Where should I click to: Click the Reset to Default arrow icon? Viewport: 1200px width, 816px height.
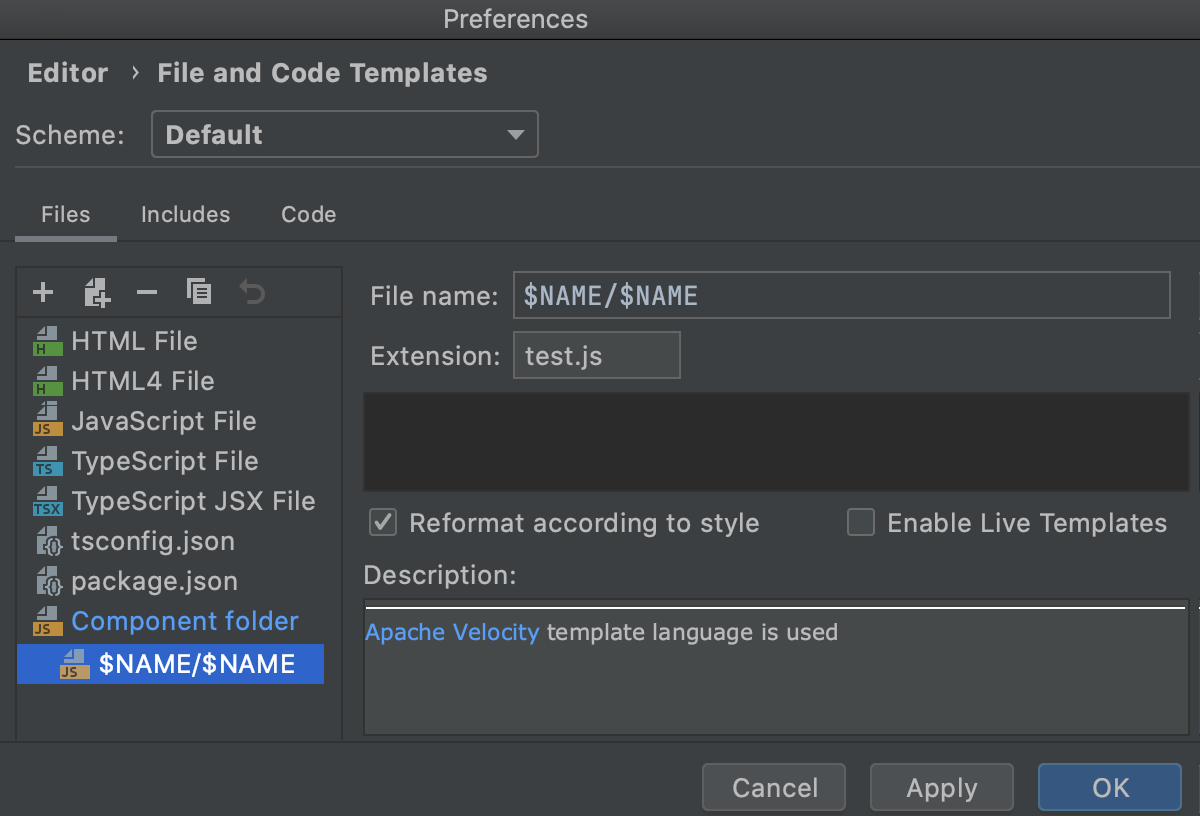point(252,292)
